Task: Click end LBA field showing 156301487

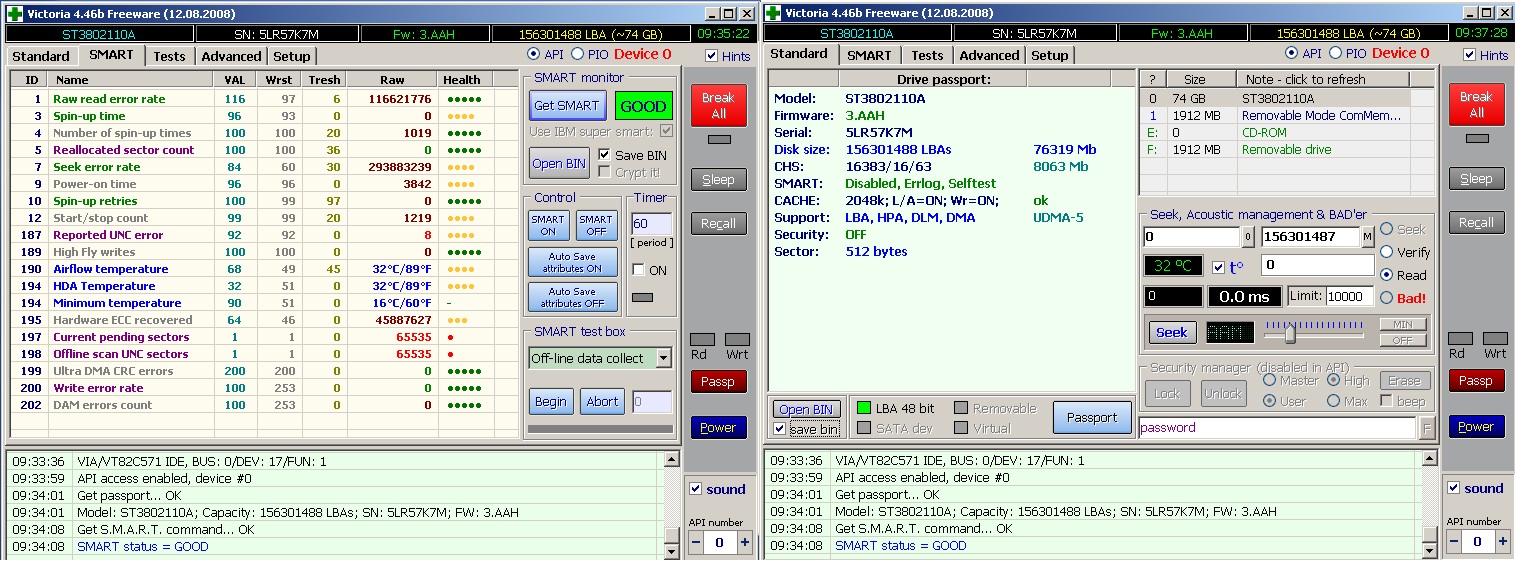Action: point(1310,237)
